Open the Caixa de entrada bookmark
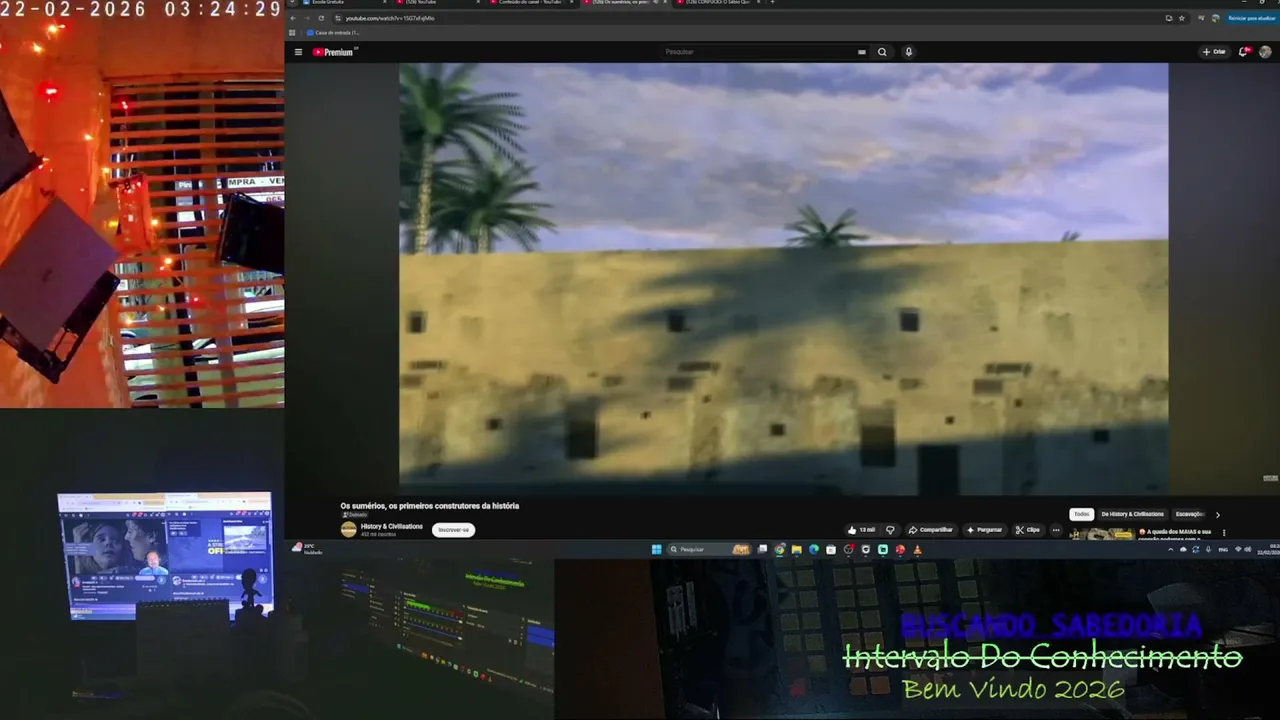The image size is (1280, 720). pyautogui.click(x=332, y=32)
